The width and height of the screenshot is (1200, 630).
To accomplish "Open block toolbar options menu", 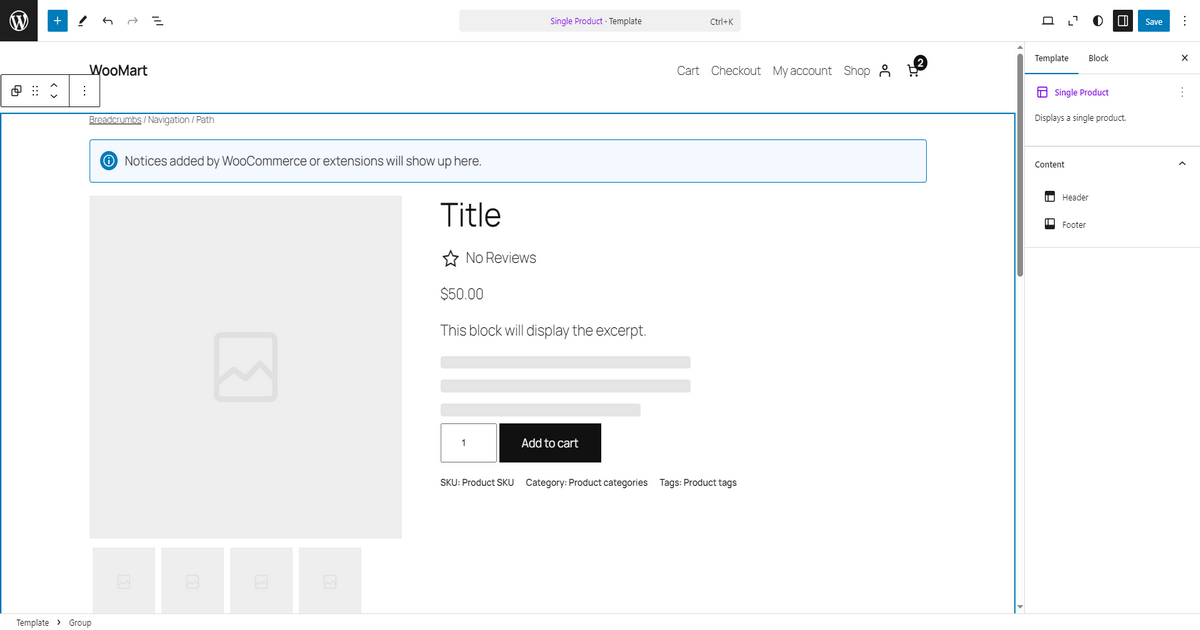I will pyautogui.click(x=84, y=91).
